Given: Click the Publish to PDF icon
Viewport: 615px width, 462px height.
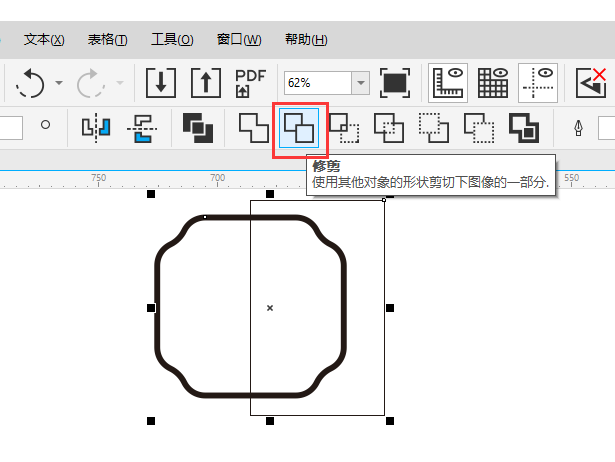Looking at the screenshot, I should pos(250,83).
